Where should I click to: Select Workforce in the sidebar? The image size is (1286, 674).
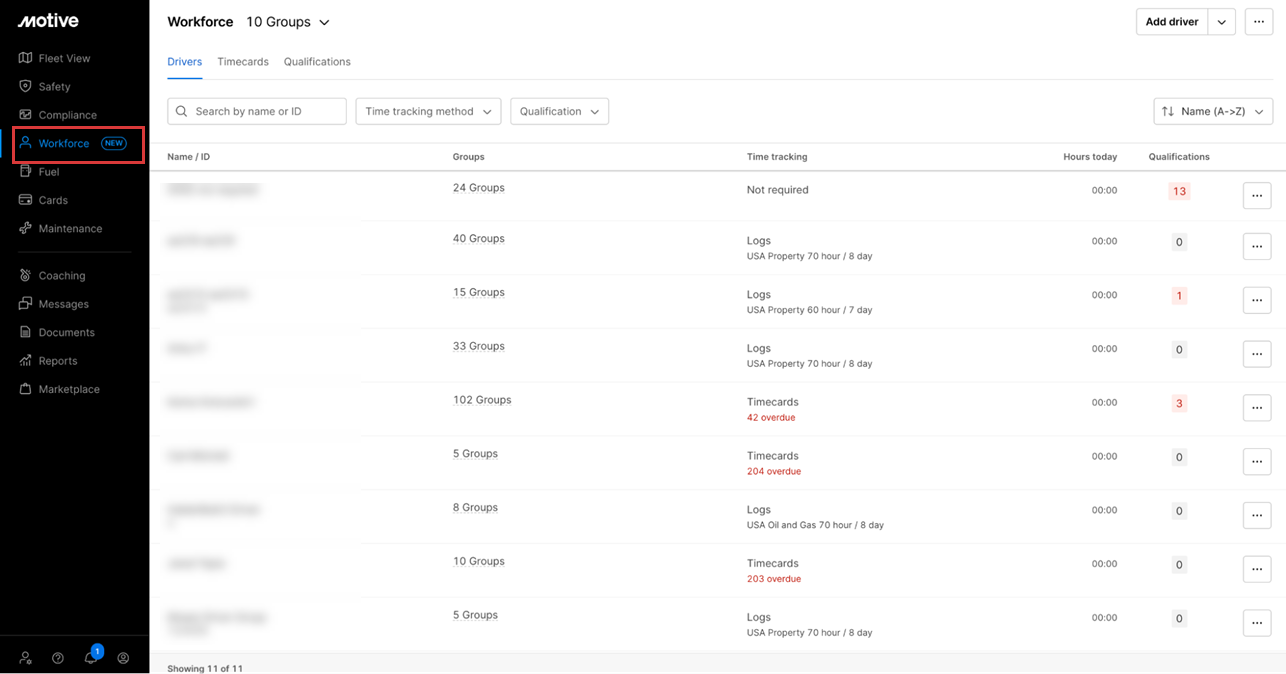coord(78,144)
